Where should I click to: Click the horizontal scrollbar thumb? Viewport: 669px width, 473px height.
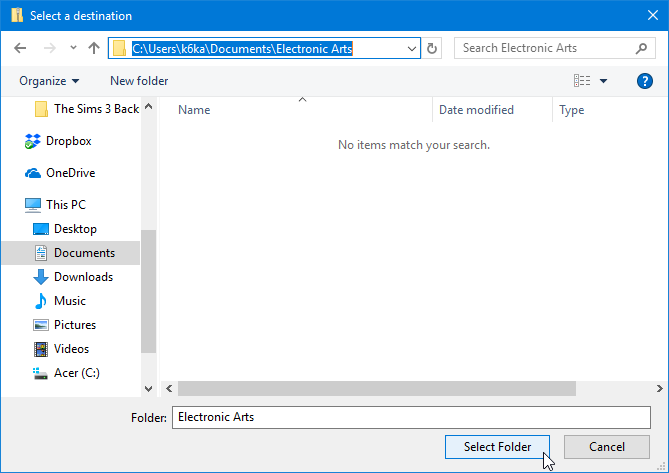click(x=377, y=389)
